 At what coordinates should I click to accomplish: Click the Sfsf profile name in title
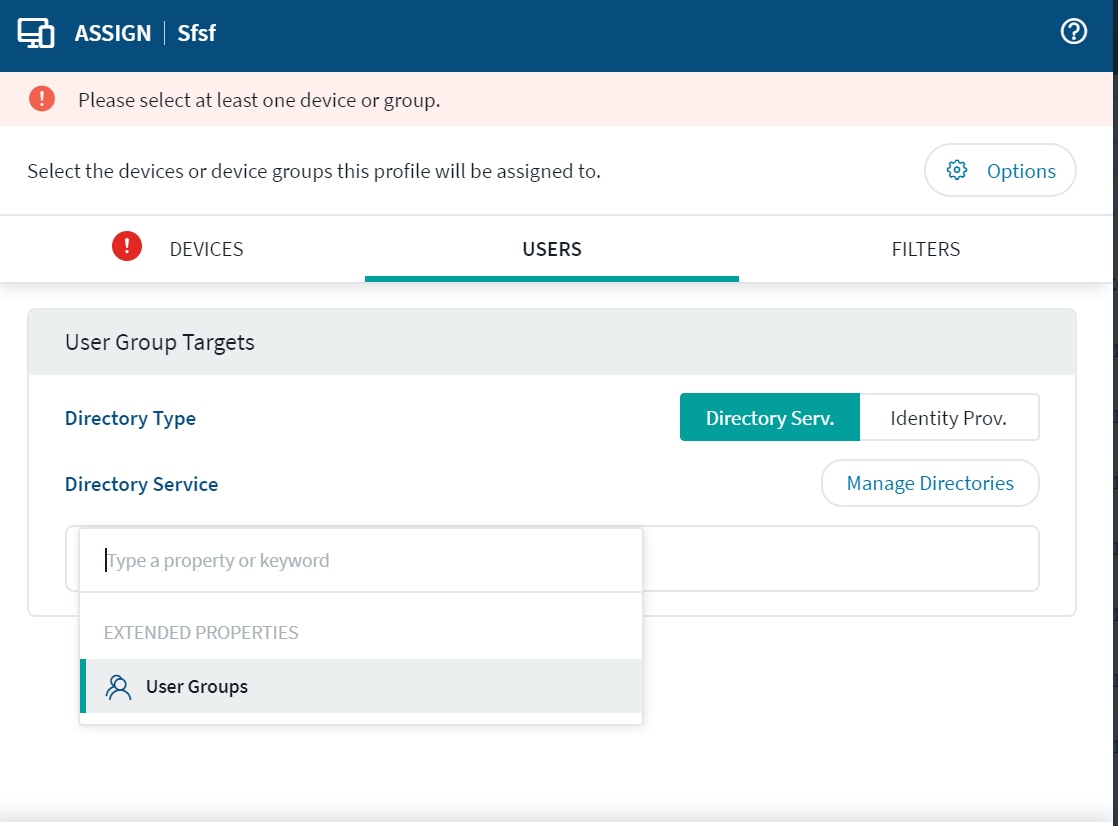click(x=196, y=33)
